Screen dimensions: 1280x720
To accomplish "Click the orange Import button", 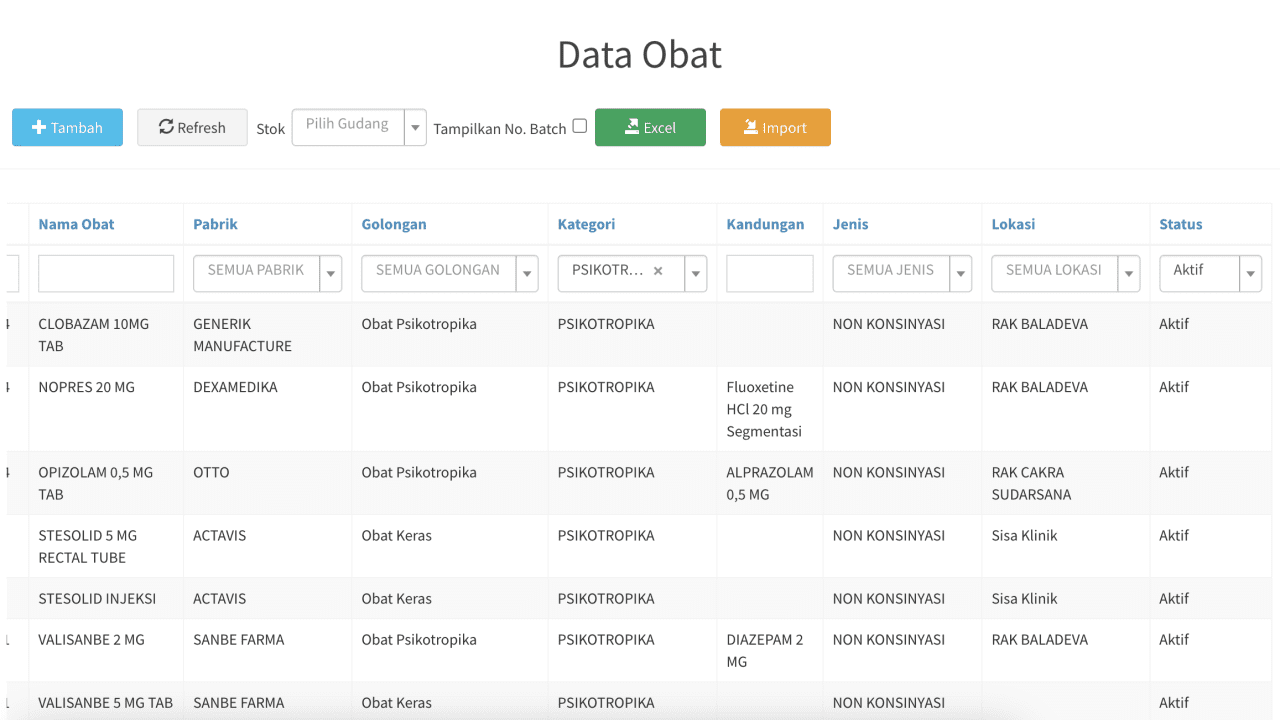I will click(x=775, y=128).
